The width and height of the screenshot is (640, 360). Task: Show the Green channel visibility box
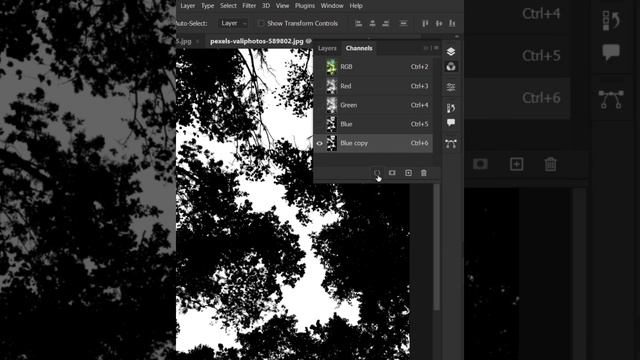click(319, 105)
